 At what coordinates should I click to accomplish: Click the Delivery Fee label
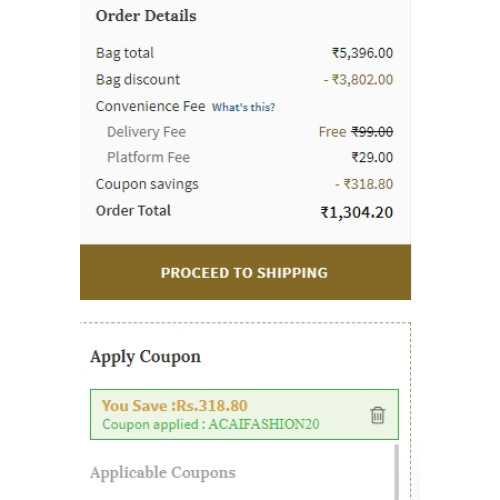(x=146, y=132)
